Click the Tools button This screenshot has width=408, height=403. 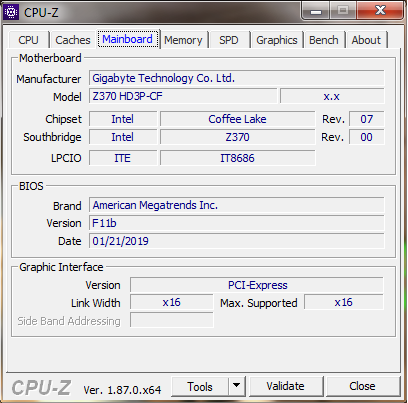[200, 386]
